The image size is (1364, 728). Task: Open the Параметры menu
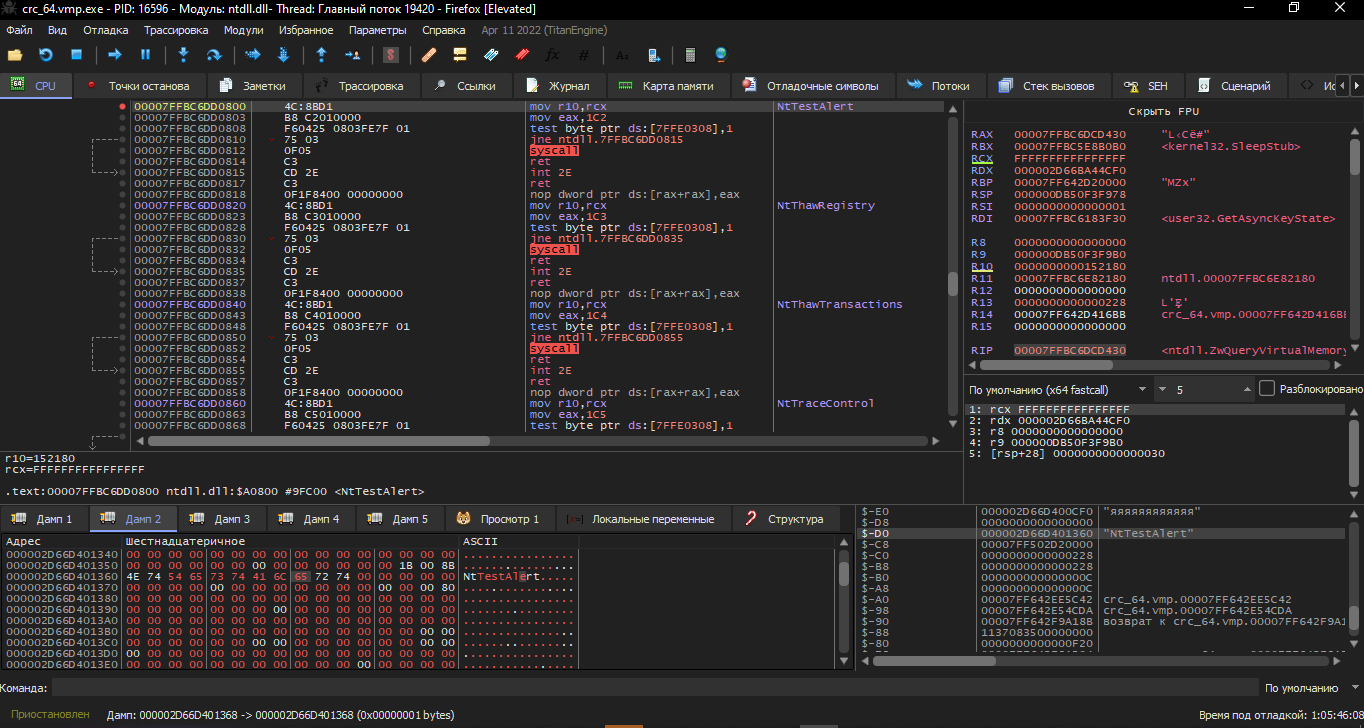378,30
